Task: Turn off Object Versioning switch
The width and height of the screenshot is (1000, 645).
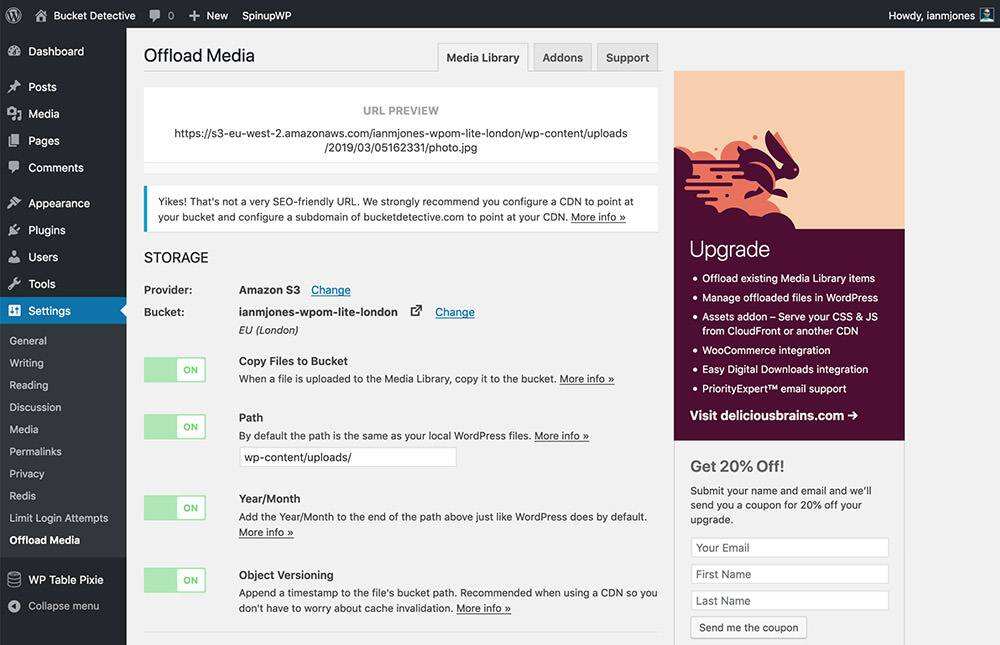Action: [x=175, y=580]
